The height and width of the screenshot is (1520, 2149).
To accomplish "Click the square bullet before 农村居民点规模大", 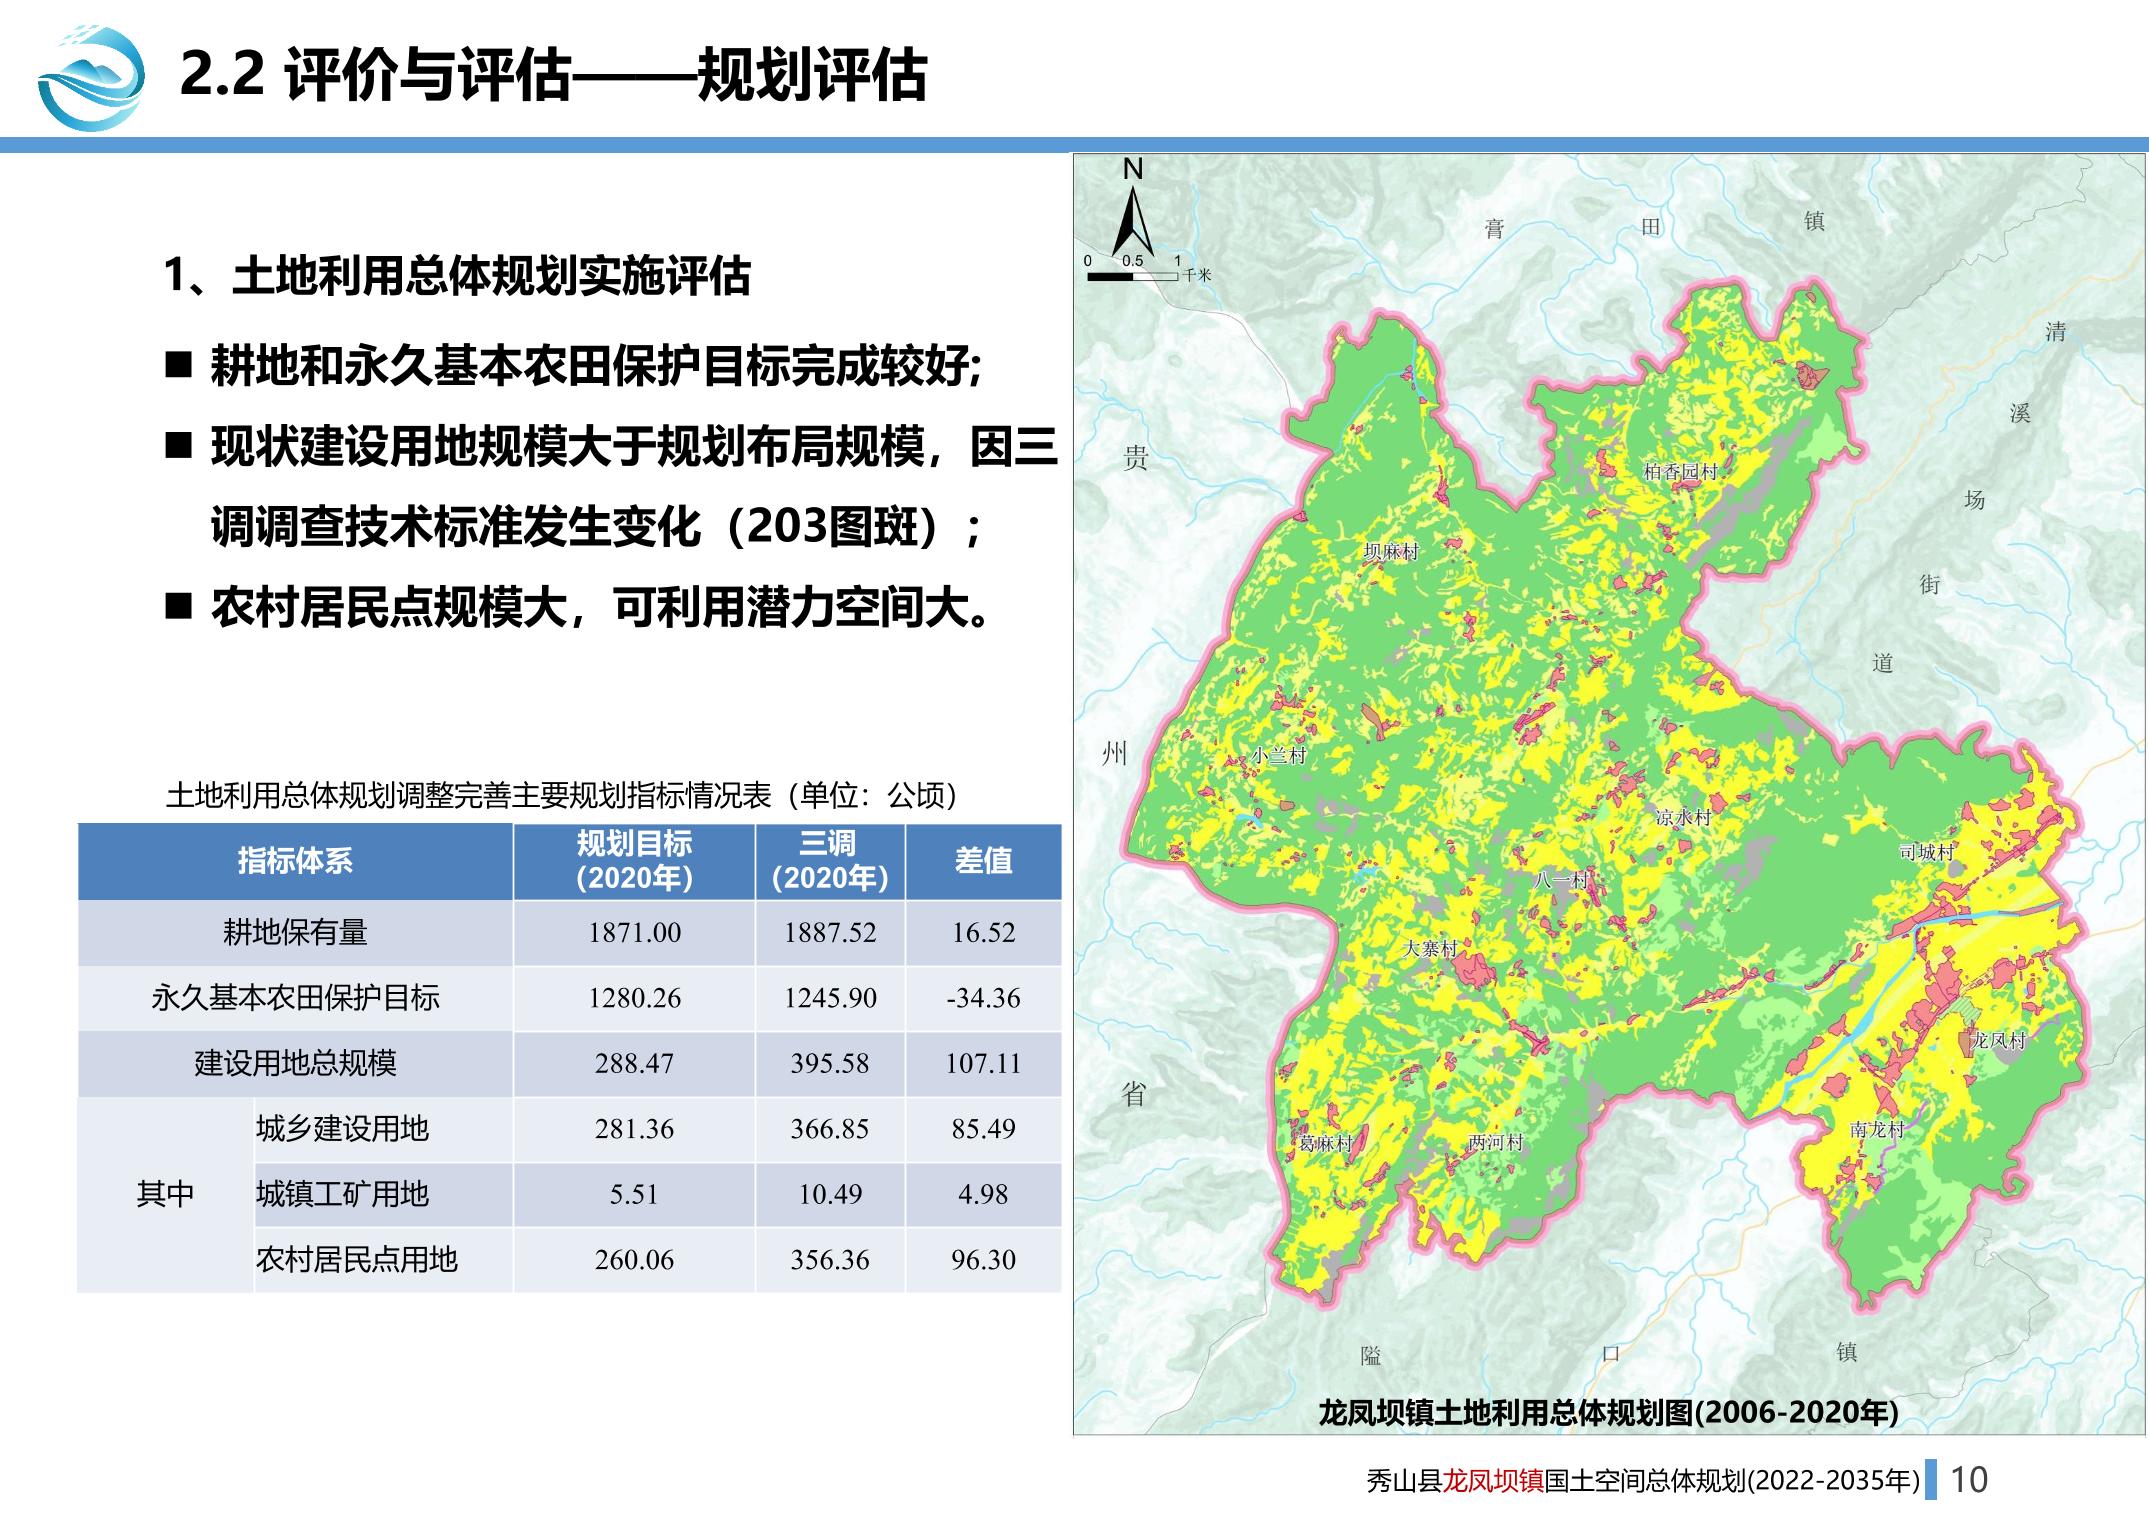I will (178, 606).
